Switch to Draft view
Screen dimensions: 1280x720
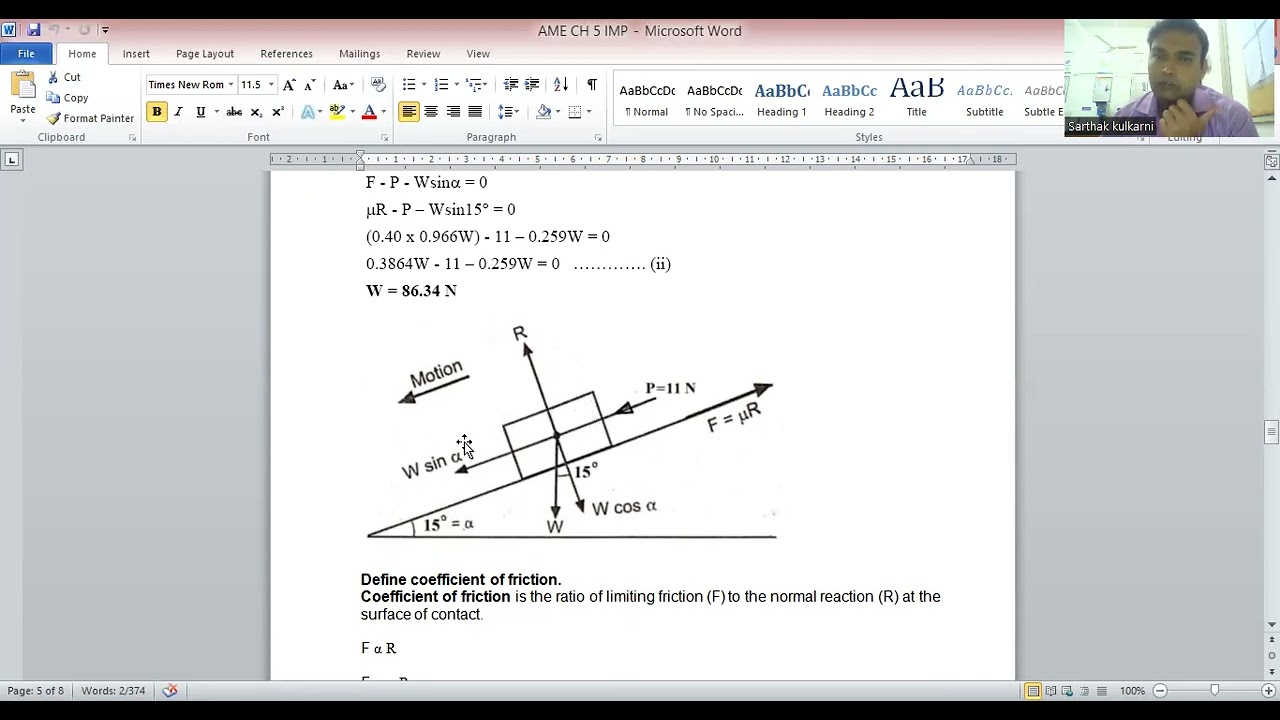(x=1100, y=691)
